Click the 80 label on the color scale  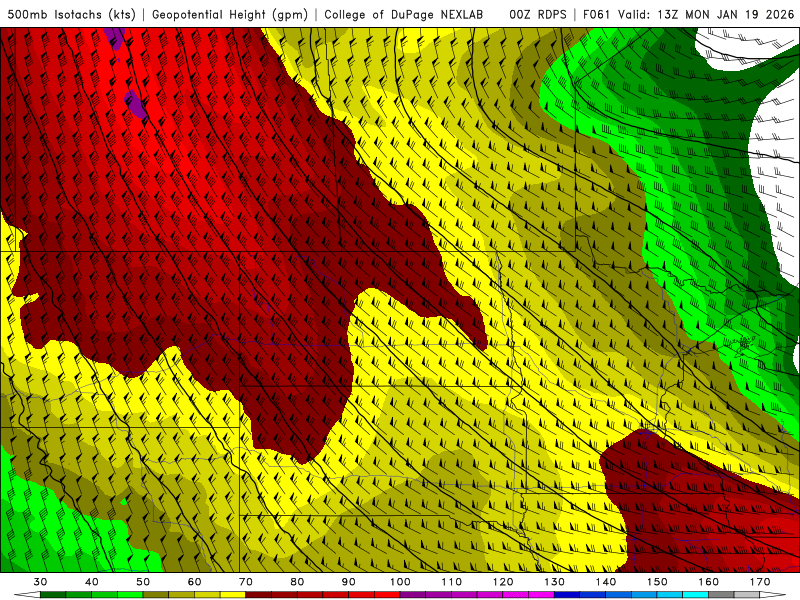pos(297,582)
